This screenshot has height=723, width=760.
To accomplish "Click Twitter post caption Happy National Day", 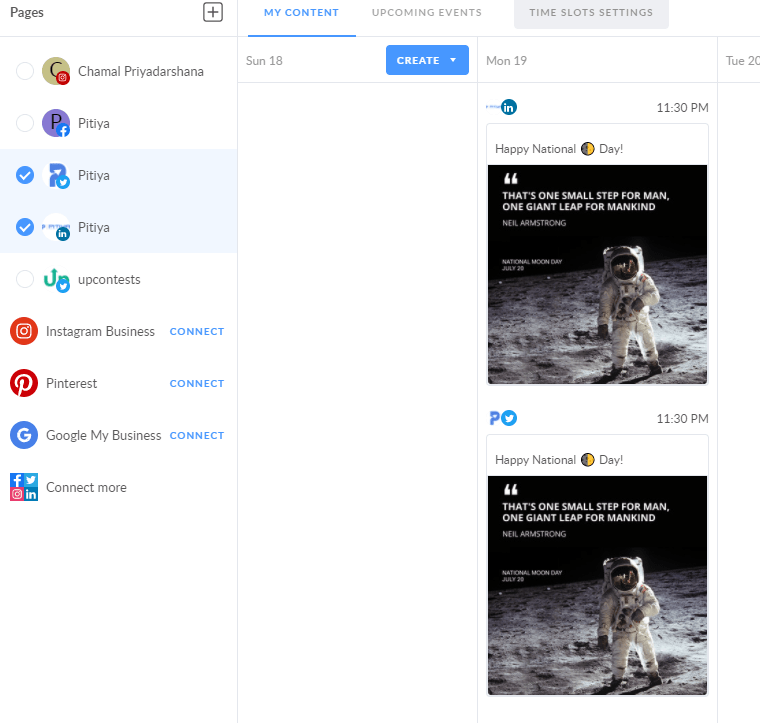I will 559,460.
